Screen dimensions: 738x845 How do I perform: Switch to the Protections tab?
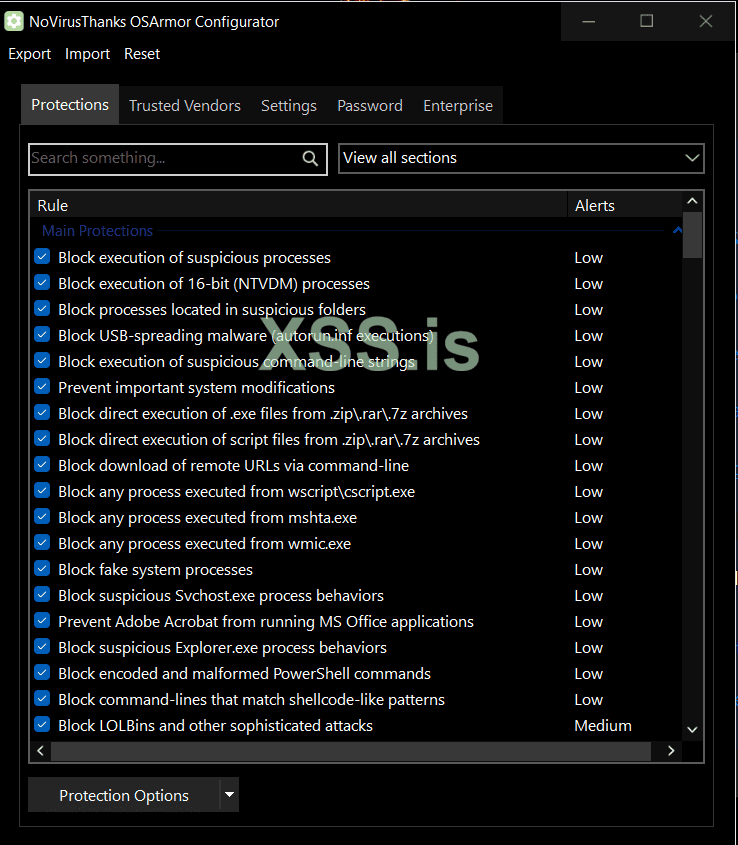70,105
